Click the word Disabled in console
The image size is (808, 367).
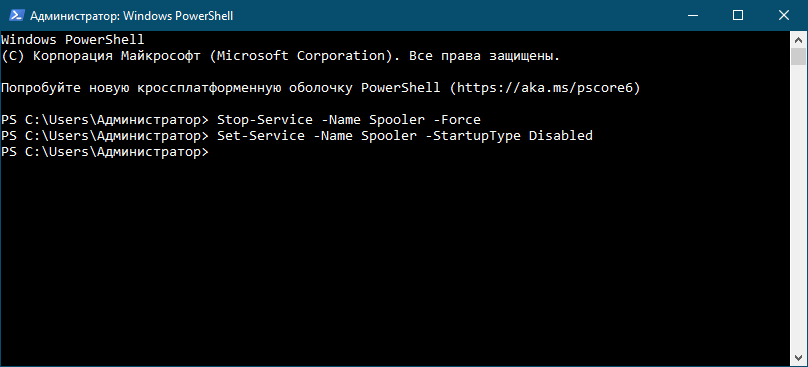(x=561, y=136)
